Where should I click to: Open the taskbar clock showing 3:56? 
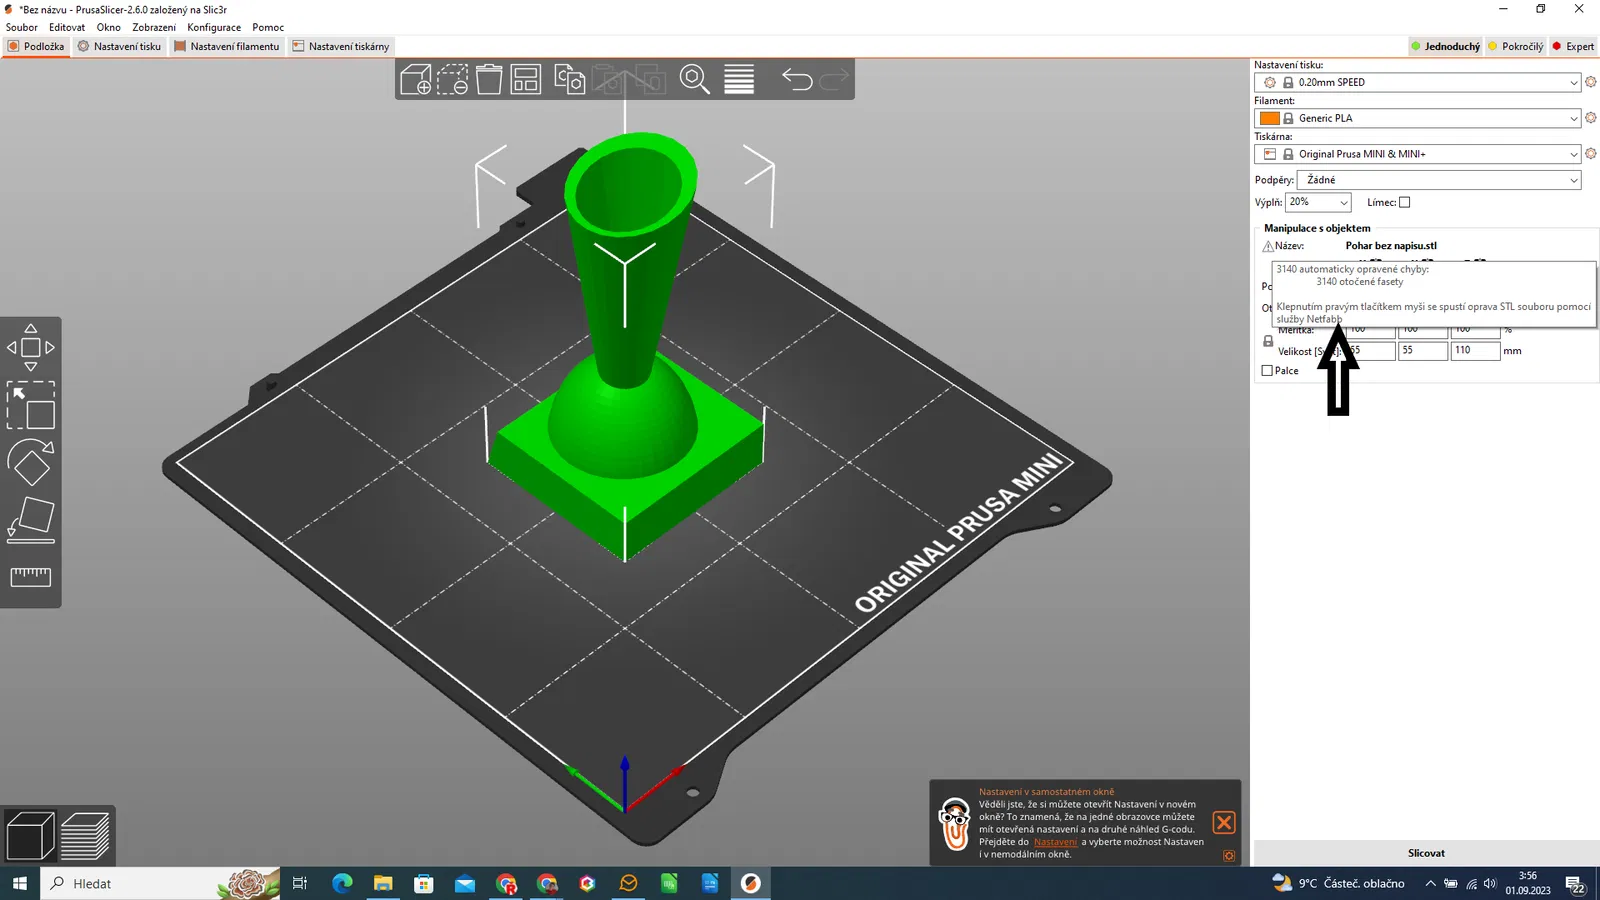(1528, 883)
